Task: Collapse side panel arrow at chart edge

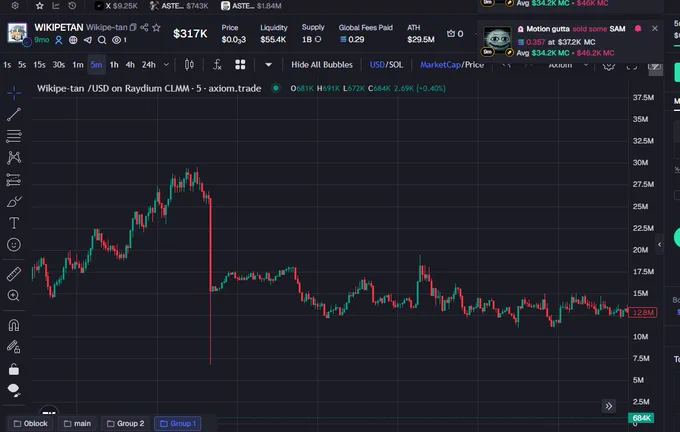Action: 660,245
